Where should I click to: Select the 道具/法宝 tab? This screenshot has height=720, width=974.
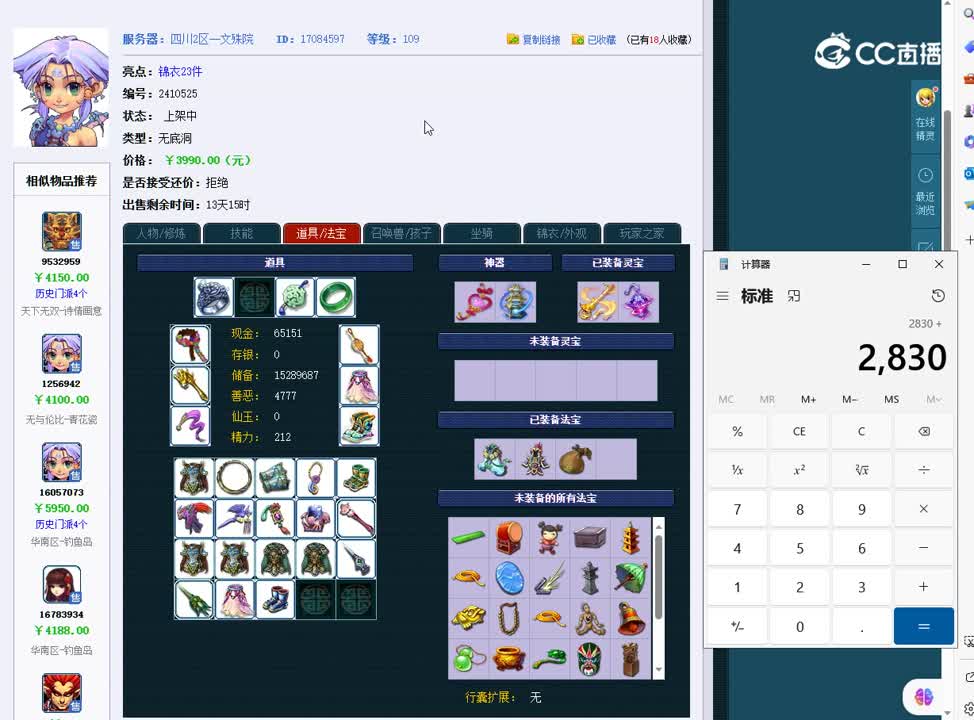click(321, 233)
